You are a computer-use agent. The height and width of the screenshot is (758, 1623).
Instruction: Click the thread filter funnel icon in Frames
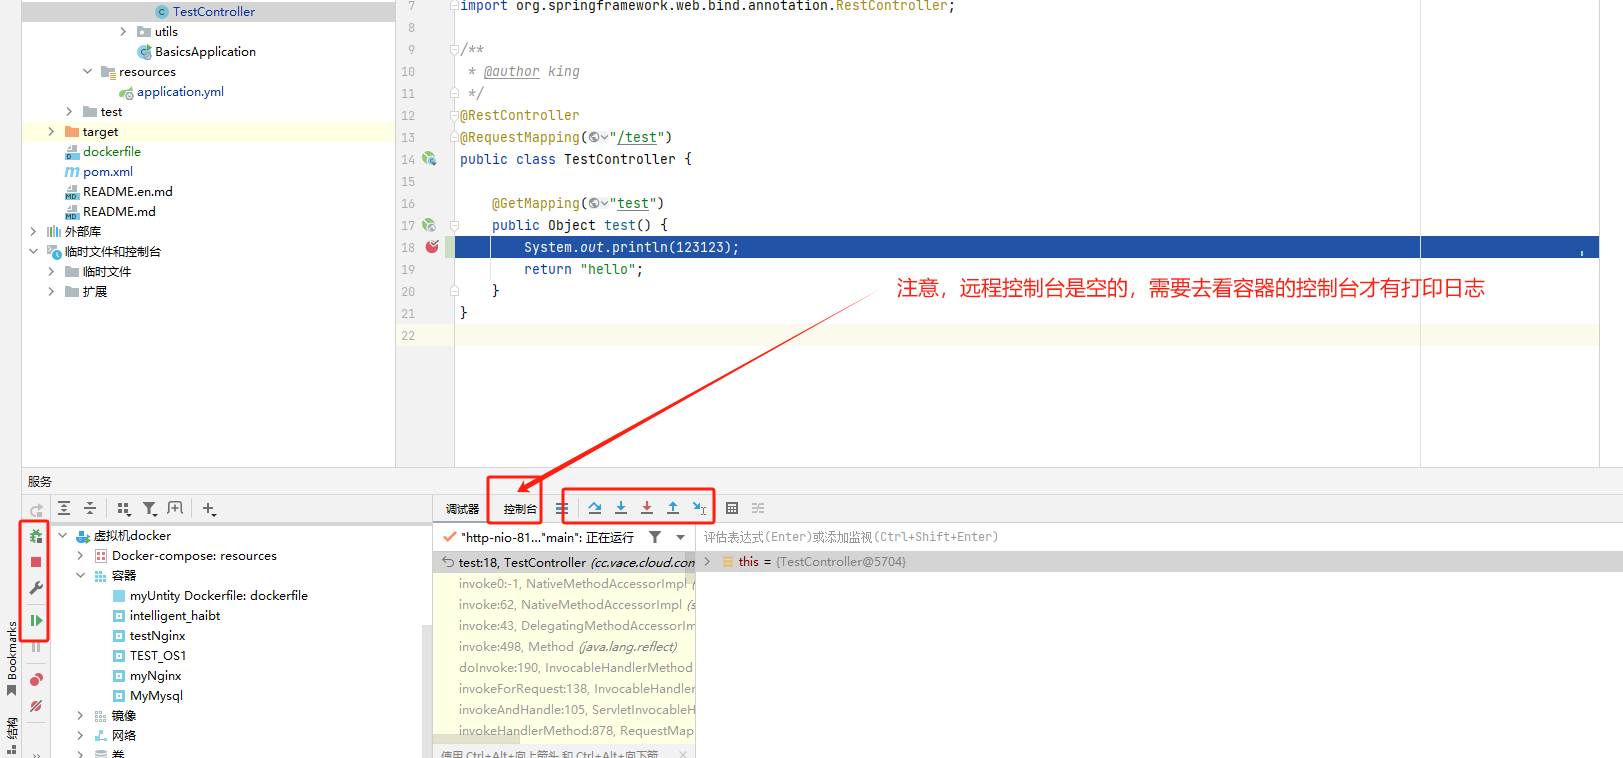(x=655, y=537)
